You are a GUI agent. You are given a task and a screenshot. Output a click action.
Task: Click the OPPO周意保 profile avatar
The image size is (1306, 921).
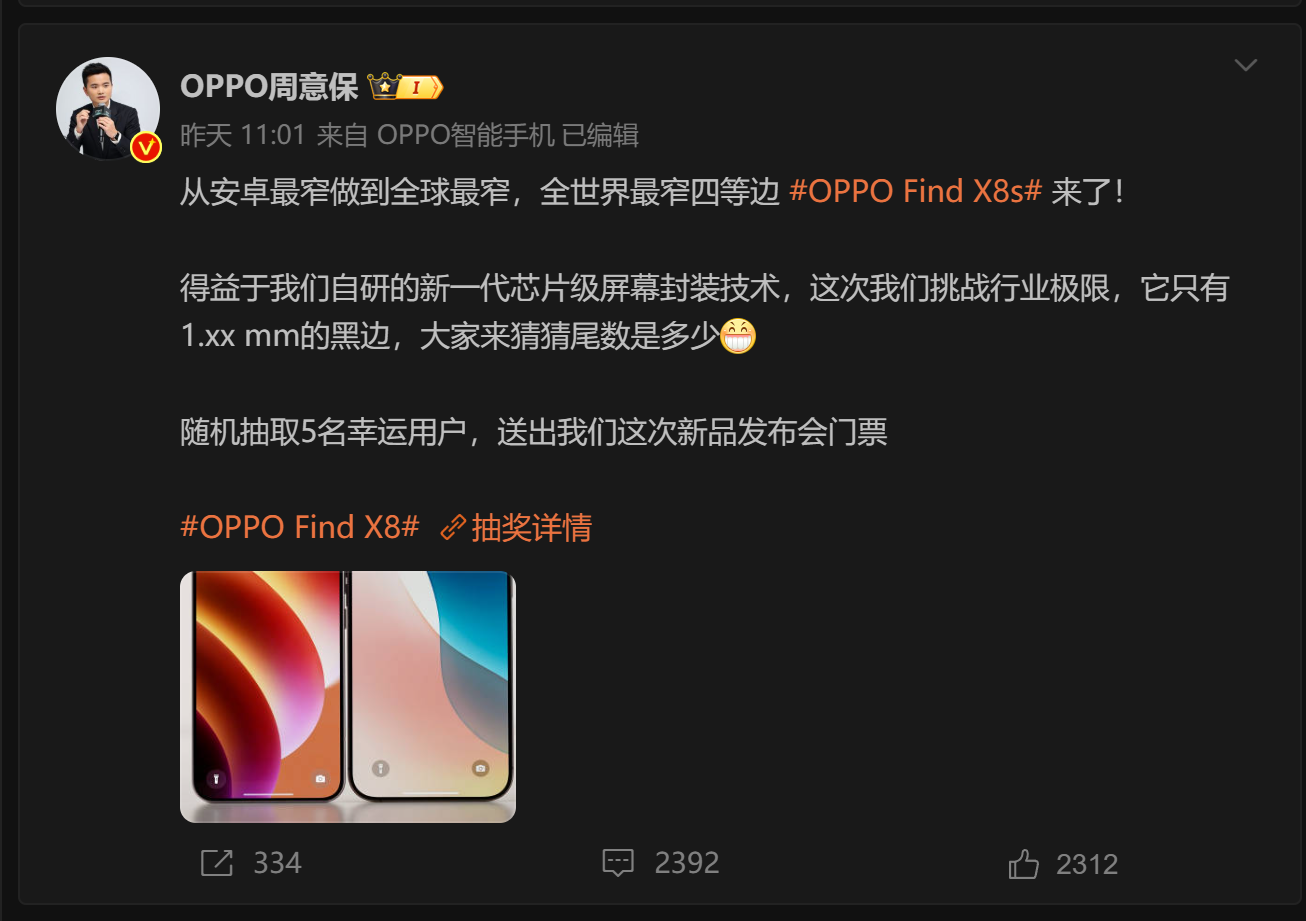point(108,108)
